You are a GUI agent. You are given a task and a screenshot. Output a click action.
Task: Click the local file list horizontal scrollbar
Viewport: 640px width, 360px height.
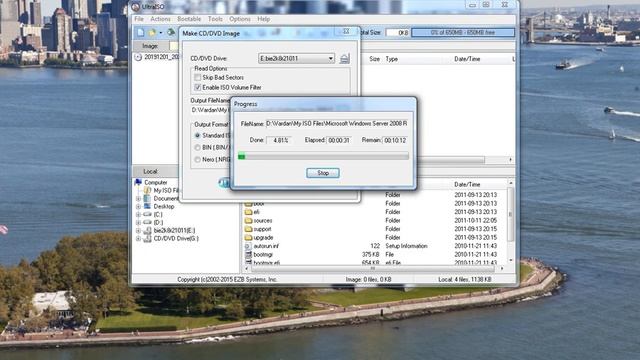373,268
